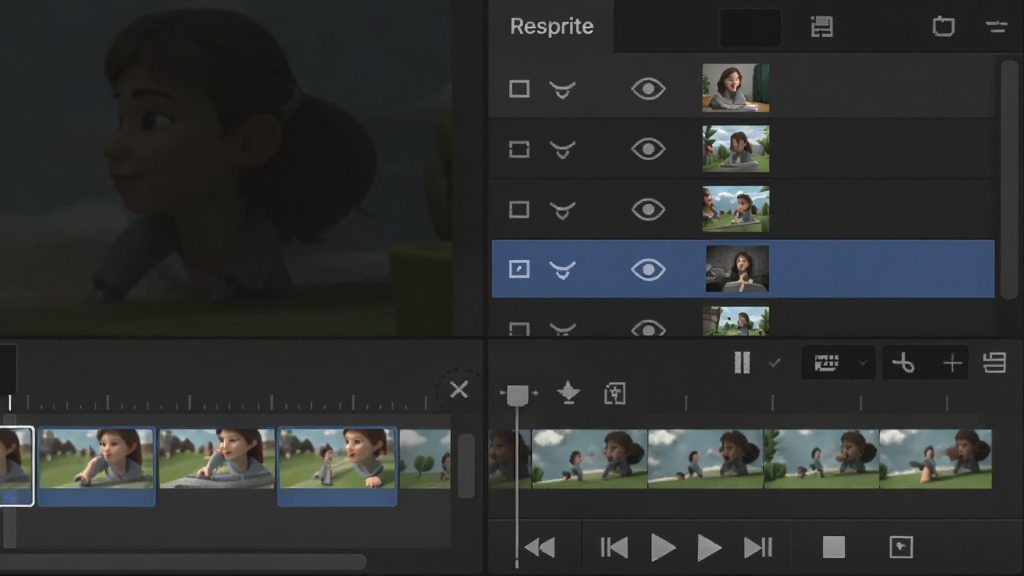
Task: Tick the checkbox on the first layer row
Action: pos(519,89)
